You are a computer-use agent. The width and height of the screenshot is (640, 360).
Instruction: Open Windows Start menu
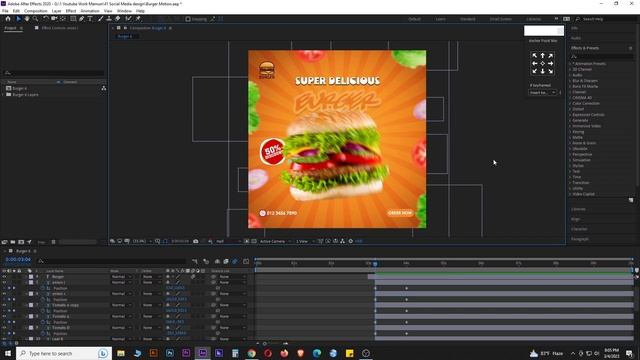(7, 353)
